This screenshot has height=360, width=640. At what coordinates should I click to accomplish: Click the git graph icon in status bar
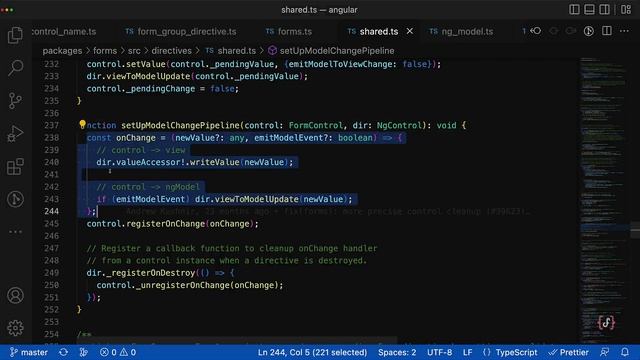point(84,352)
